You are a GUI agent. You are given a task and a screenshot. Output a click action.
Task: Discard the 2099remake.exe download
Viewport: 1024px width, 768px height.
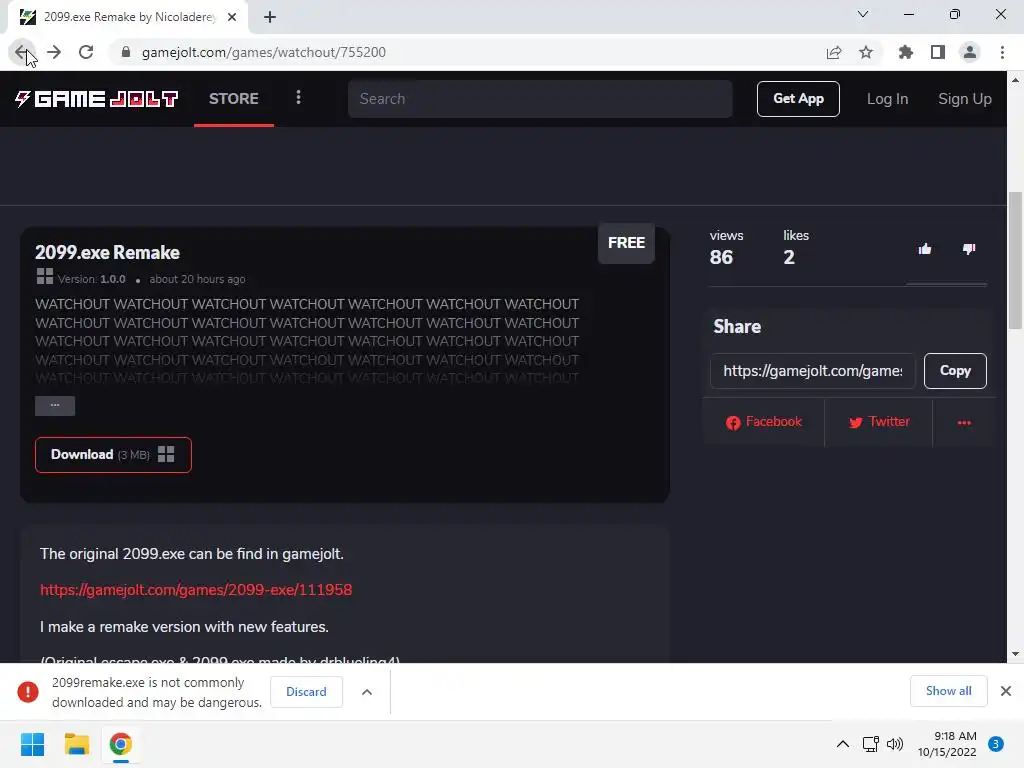(306, 692)
